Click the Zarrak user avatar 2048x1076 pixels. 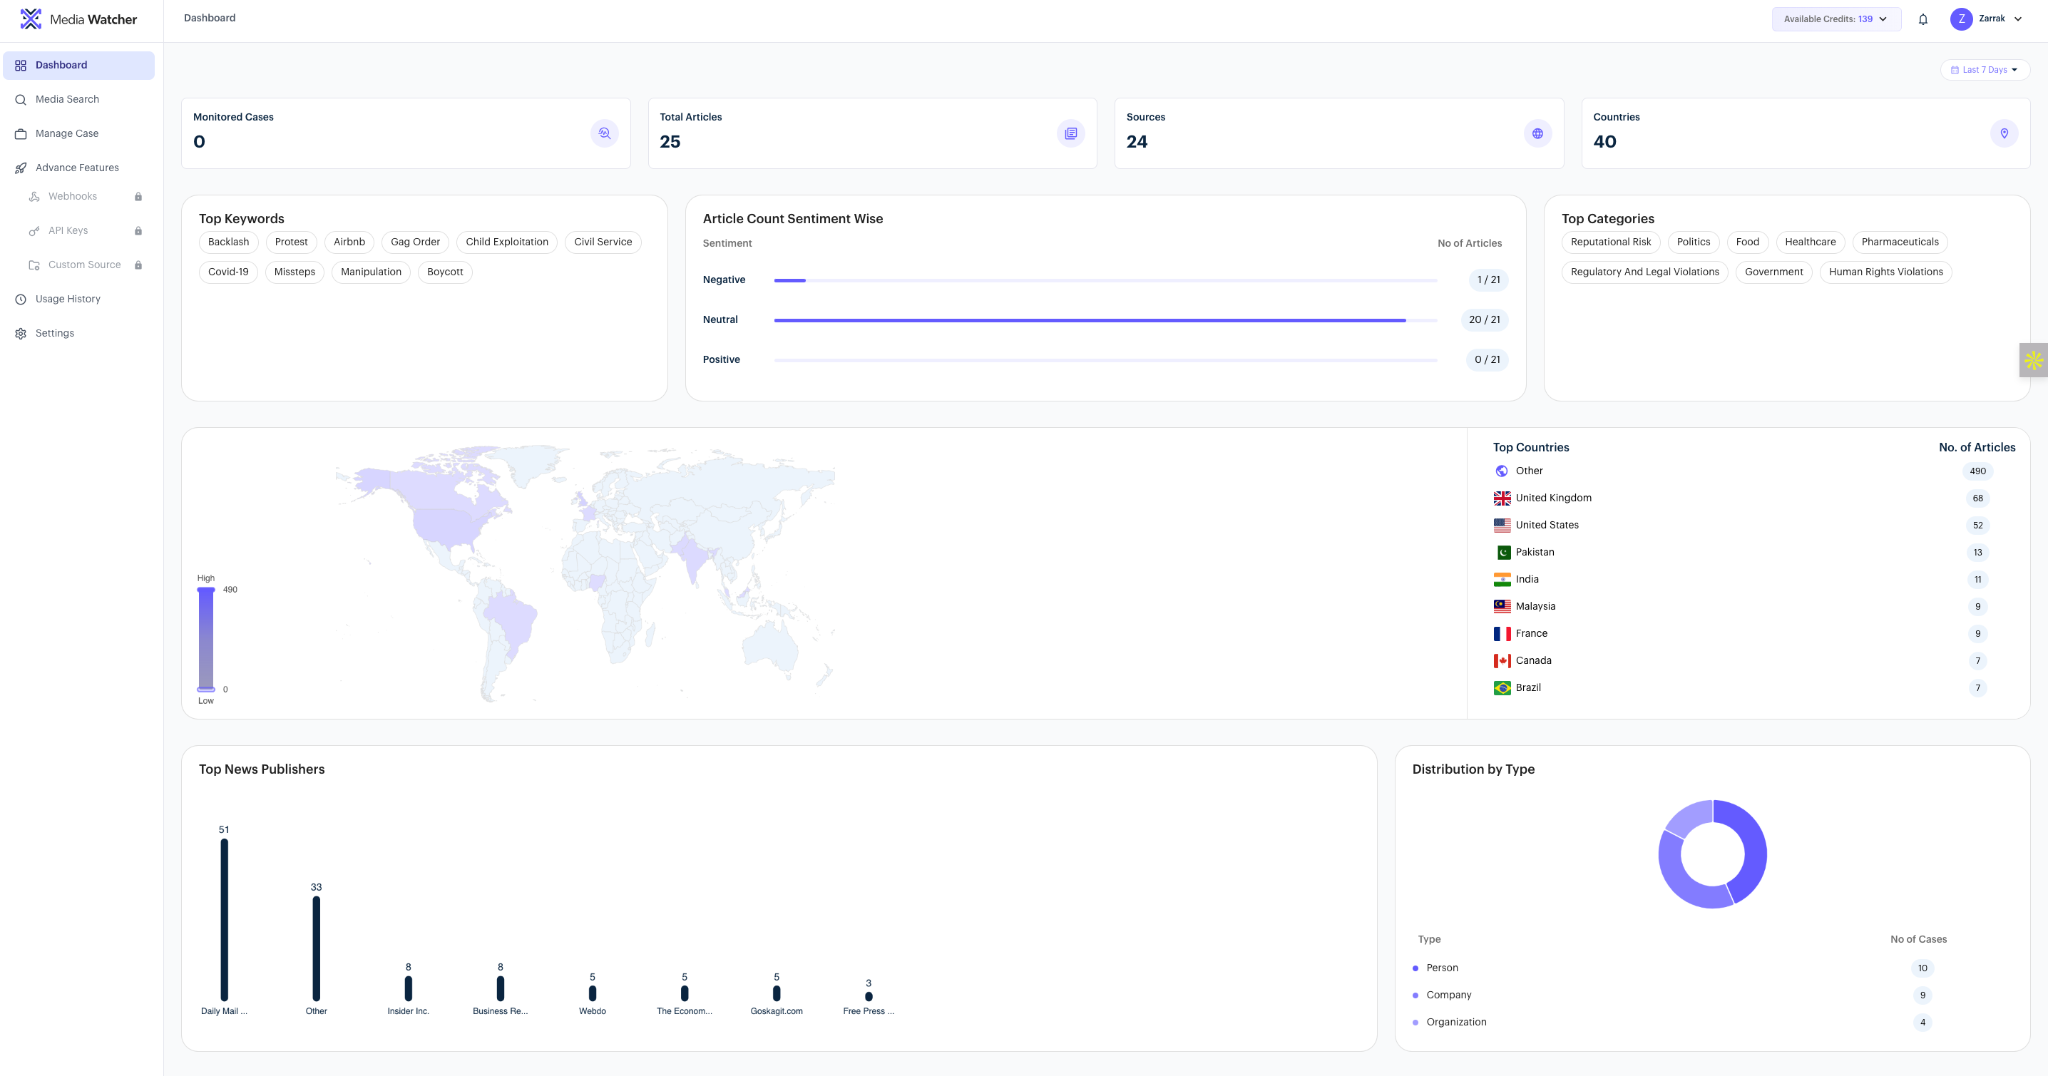(x=1961, y=19)
